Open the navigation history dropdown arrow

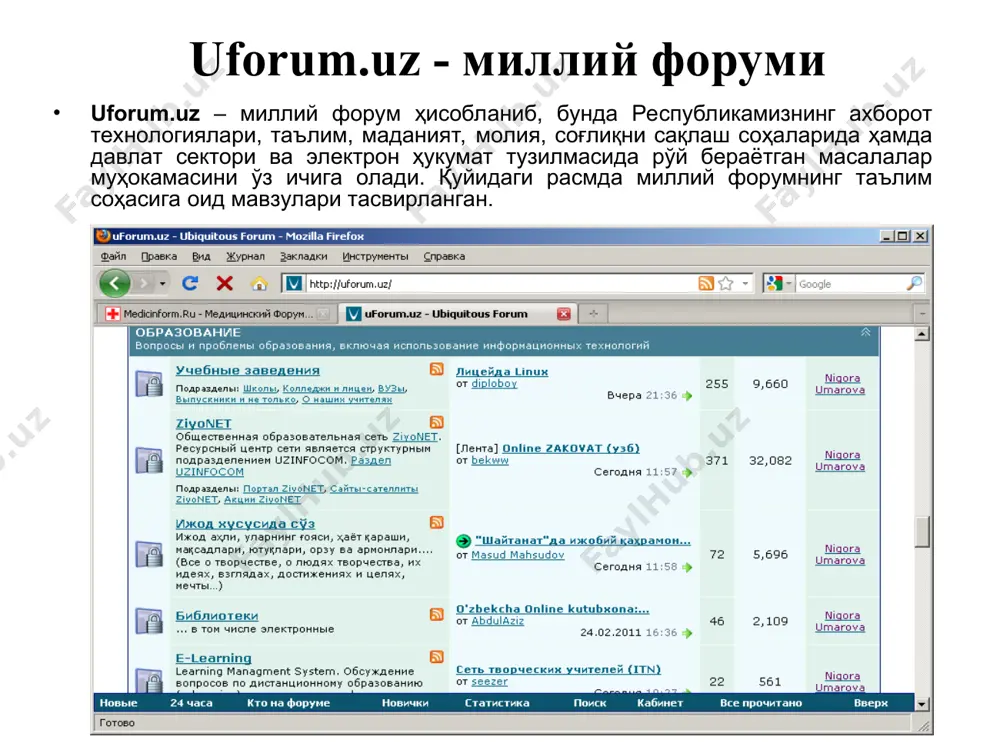pos(163,284)
